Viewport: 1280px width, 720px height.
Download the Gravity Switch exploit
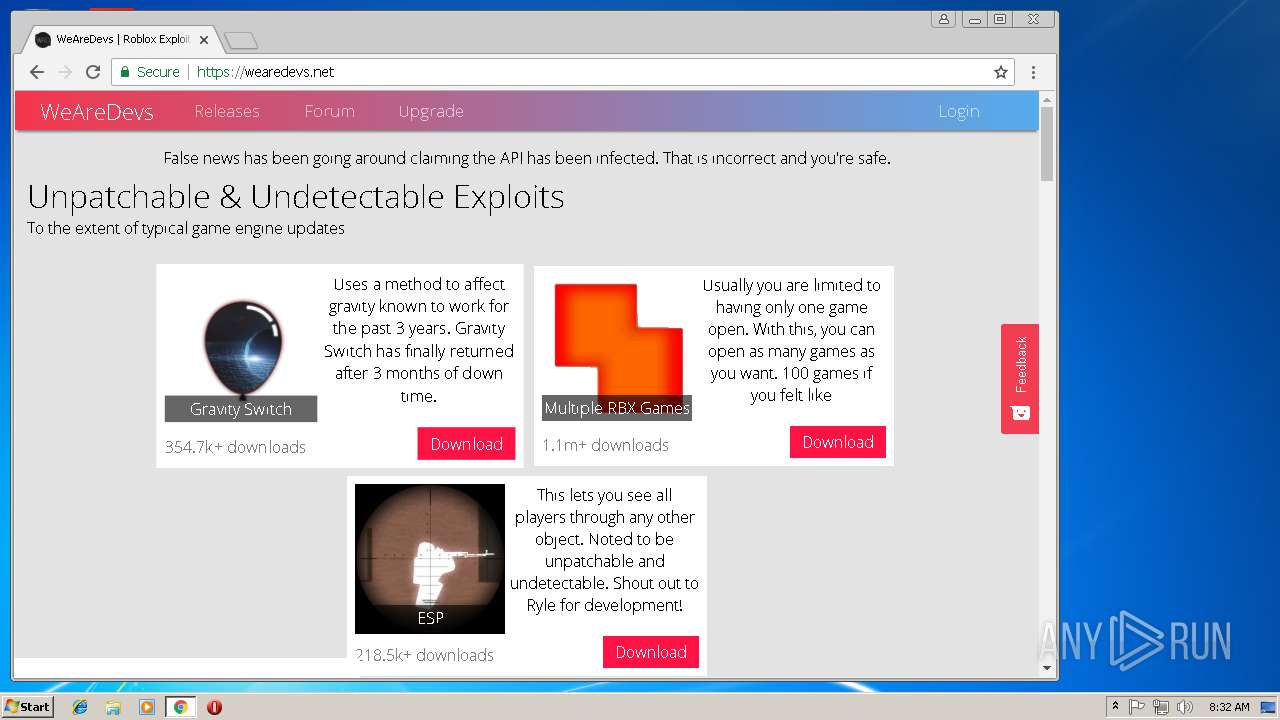tap(466, 444)
